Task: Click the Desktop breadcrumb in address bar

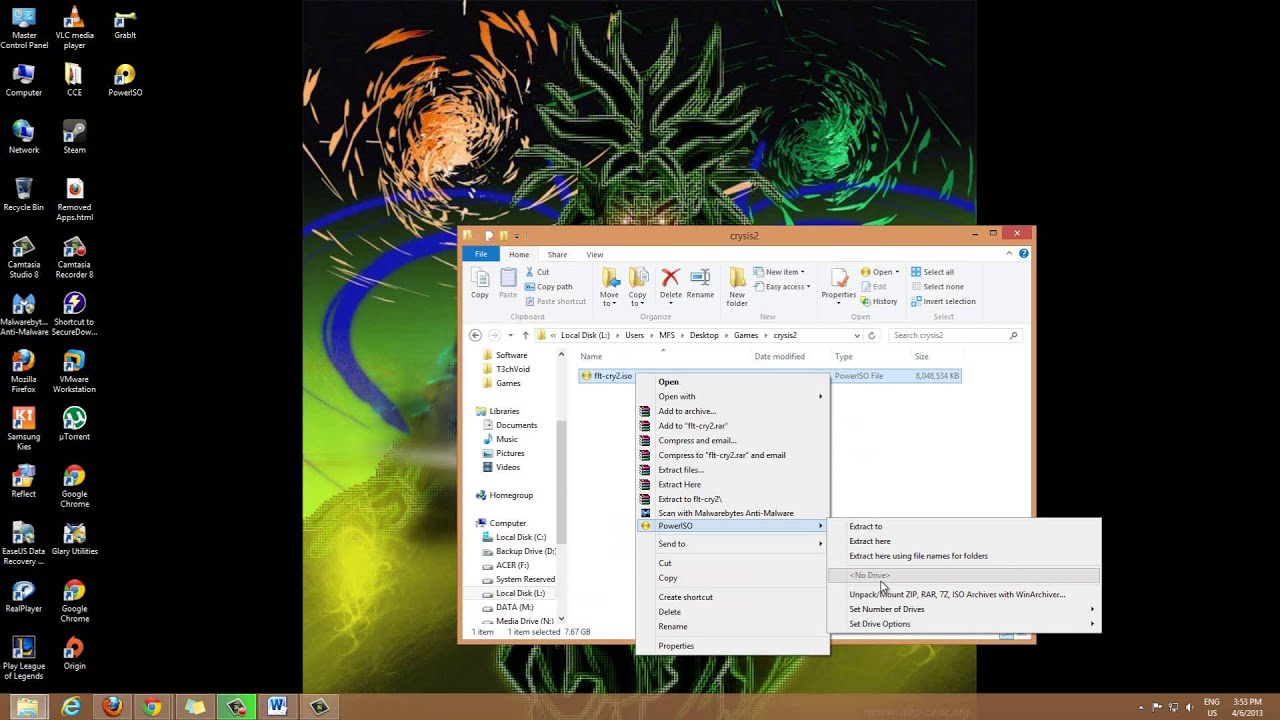Action: (x=704, y=335)
